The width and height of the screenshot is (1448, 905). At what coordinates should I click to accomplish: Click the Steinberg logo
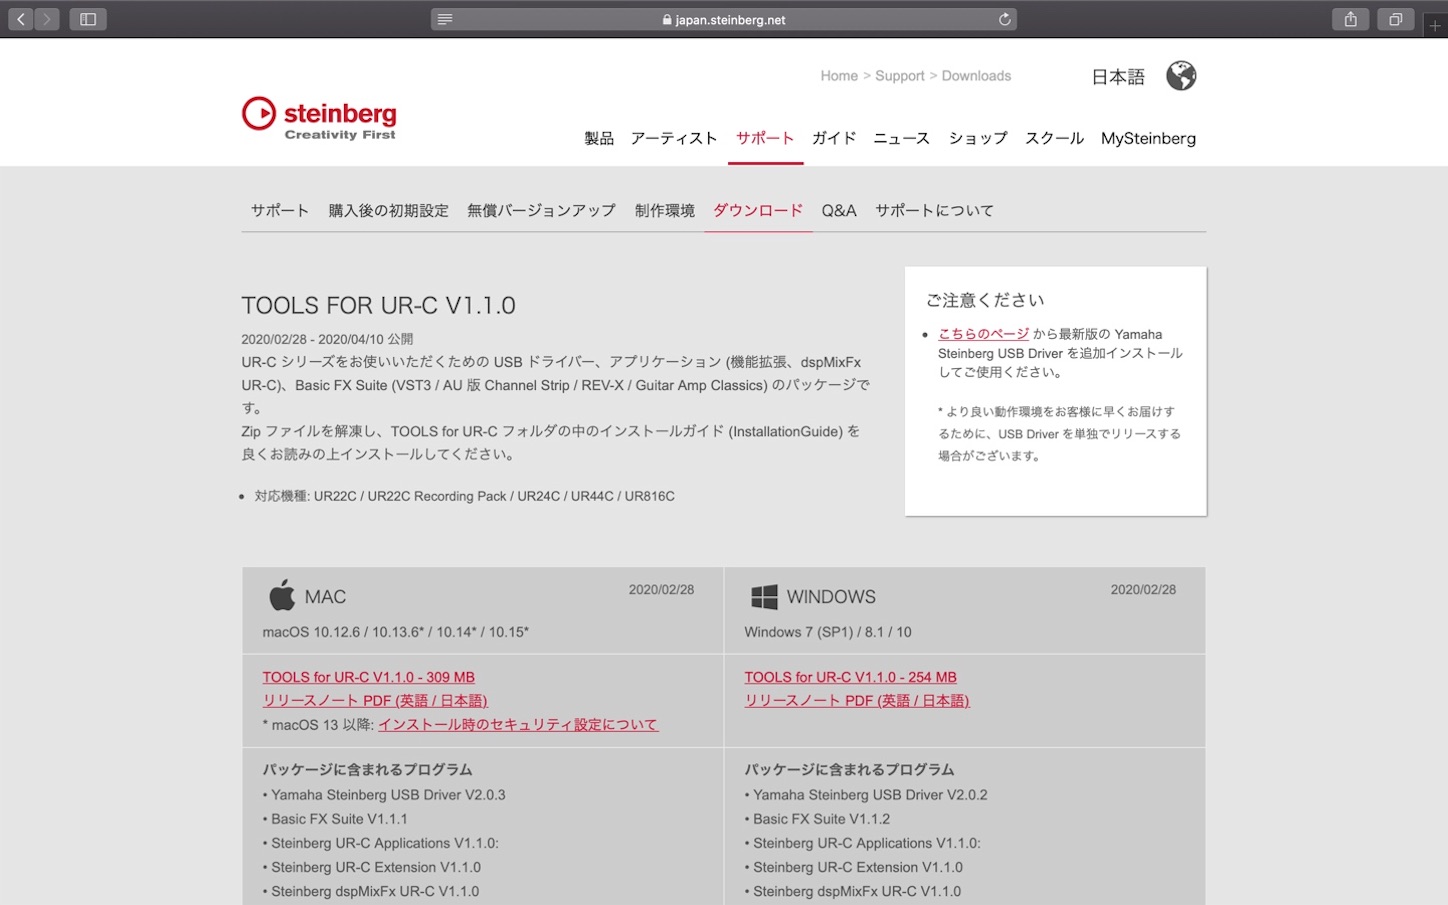click(318, 116)
